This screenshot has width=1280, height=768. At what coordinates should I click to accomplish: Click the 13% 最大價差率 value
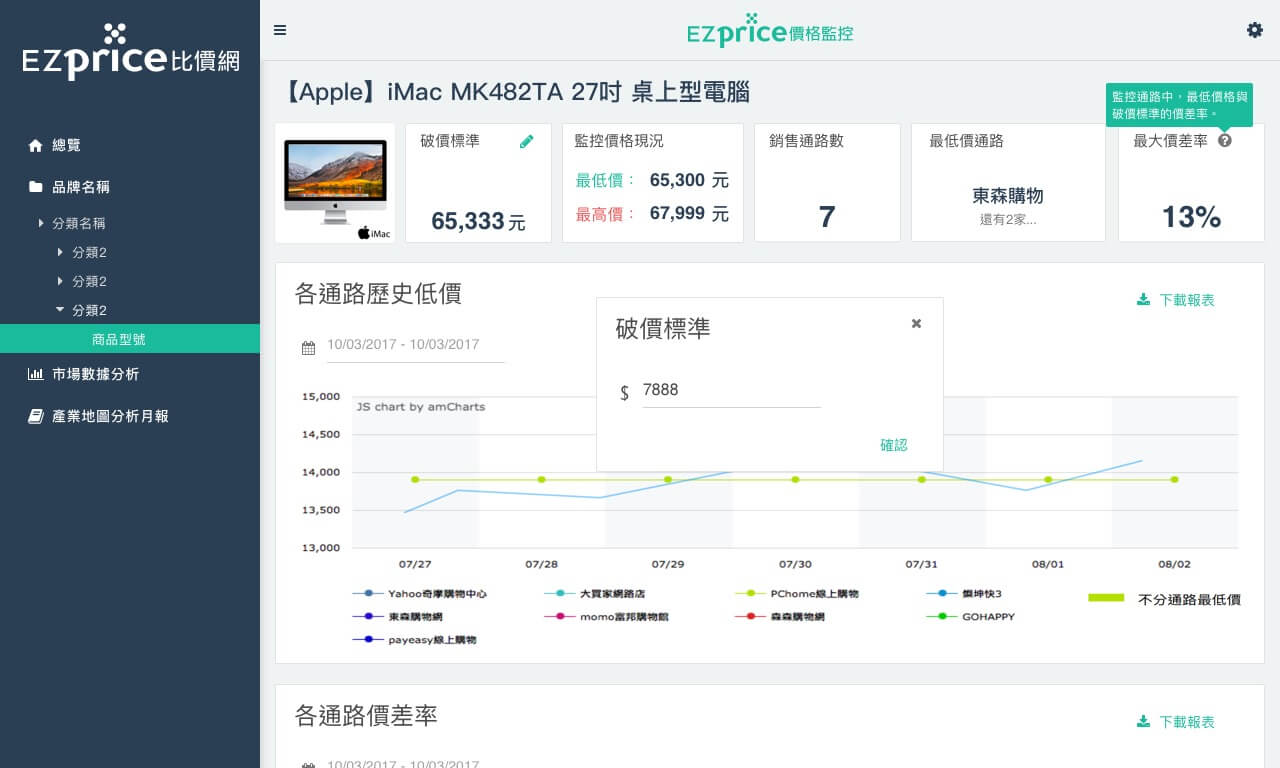(1191, 217)
